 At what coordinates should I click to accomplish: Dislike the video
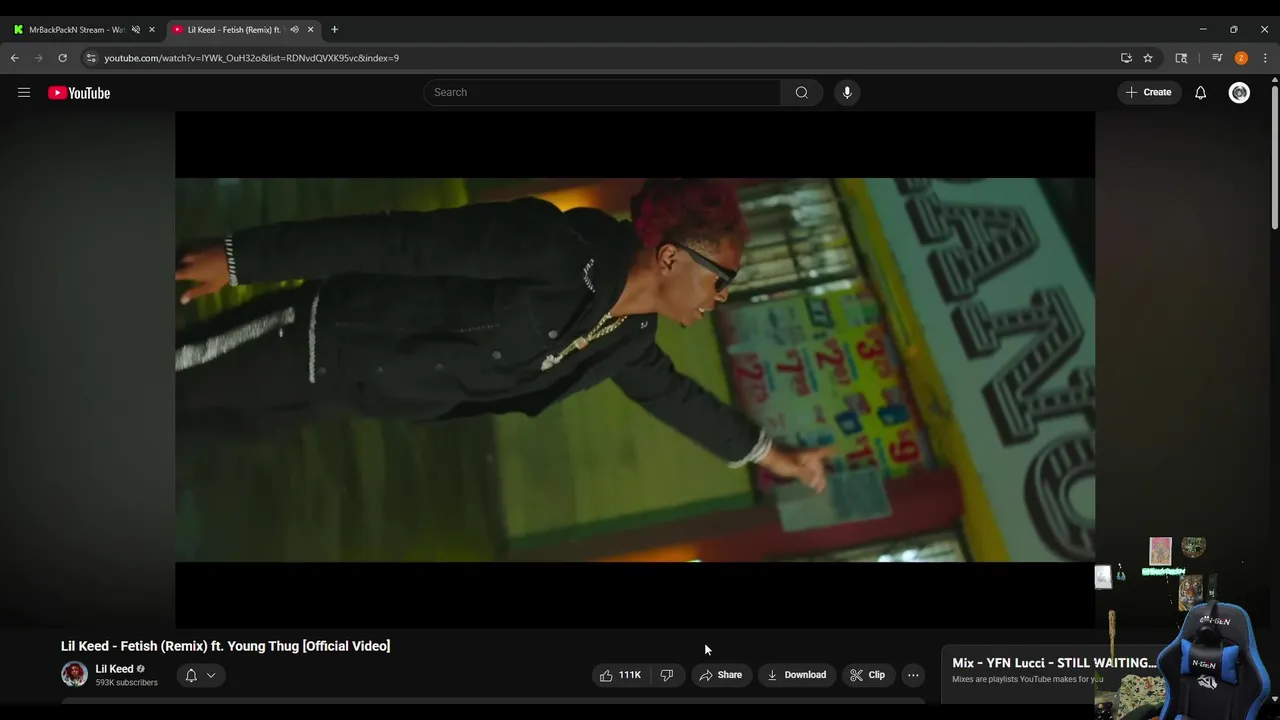pos(667,675)
